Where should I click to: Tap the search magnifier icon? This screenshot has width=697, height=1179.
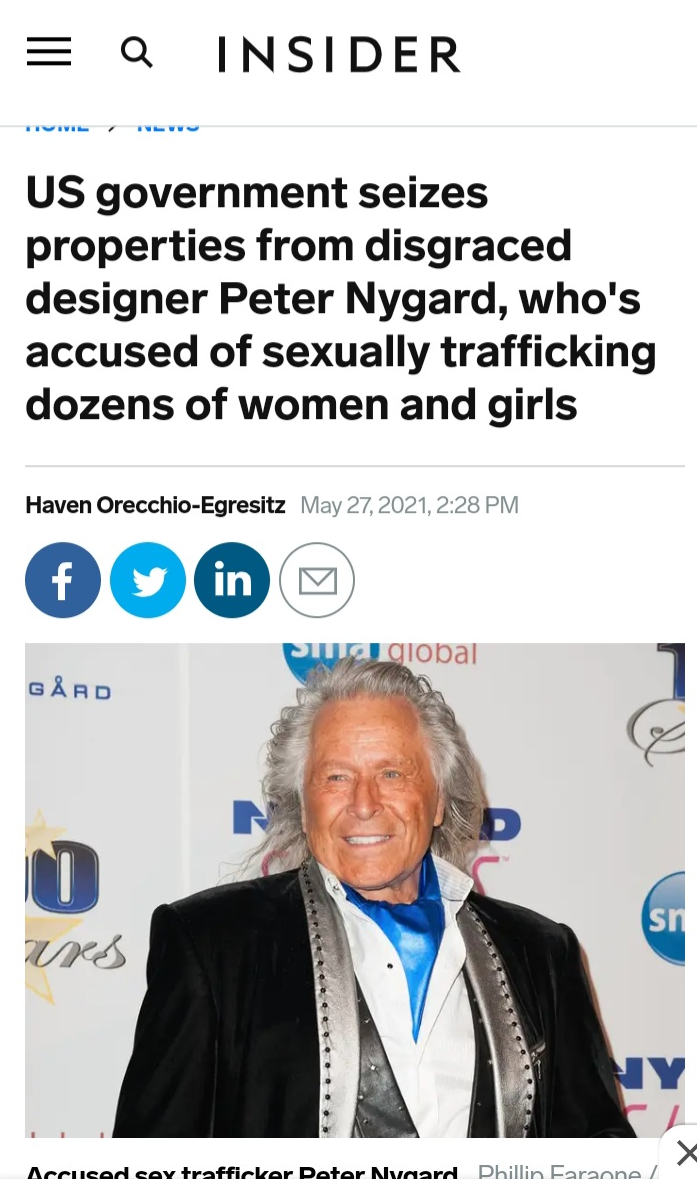137,53
